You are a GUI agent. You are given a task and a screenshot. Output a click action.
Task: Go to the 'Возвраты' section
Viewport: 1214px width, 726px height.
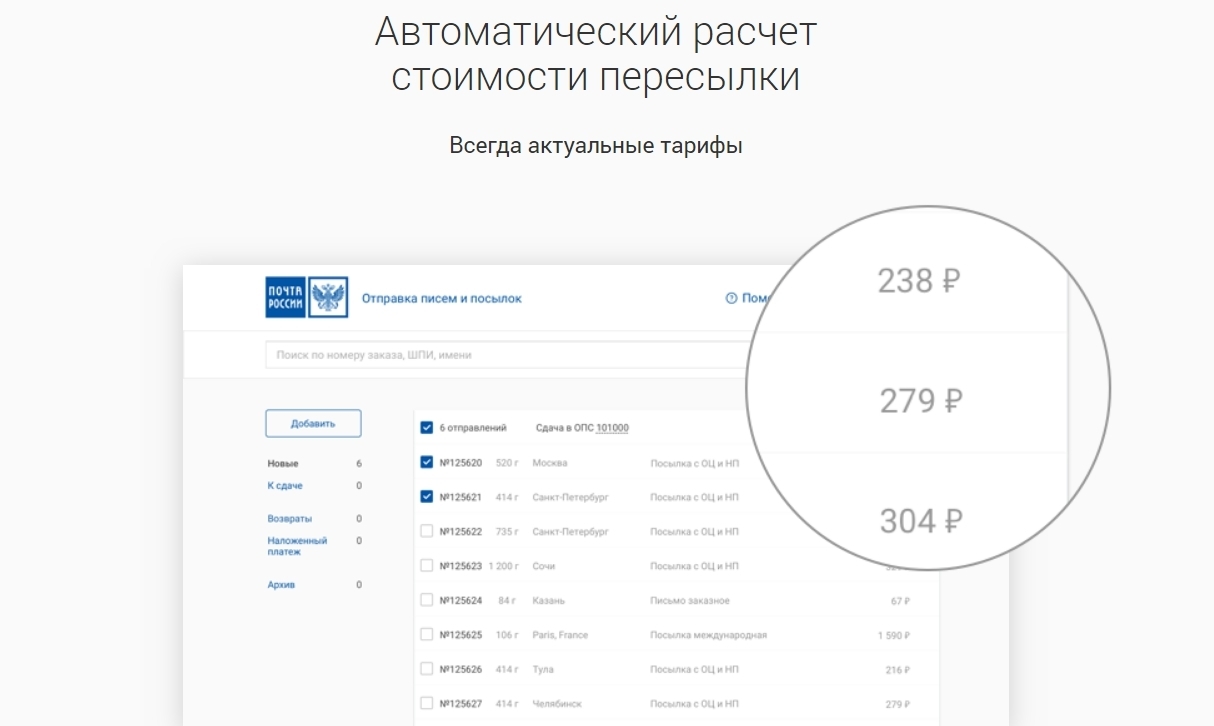pos(289,519)
